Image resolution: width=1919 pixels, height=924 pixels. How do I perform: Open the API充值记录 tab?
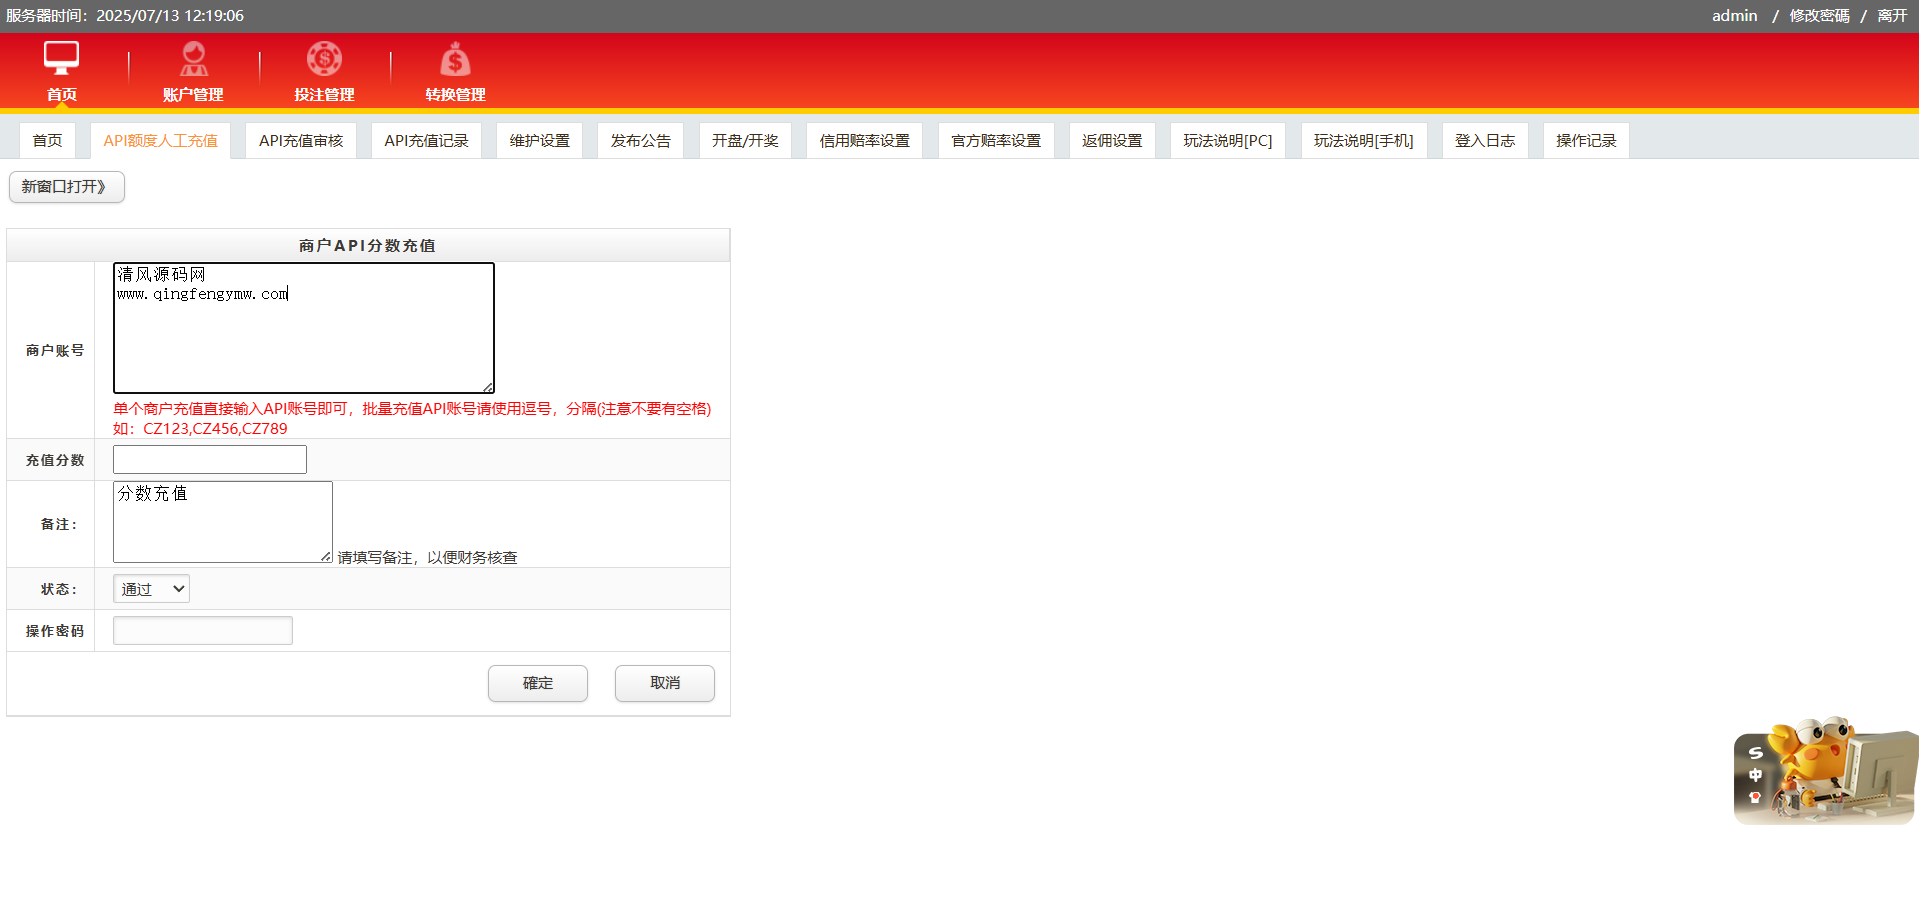click(x=426, y=141)
